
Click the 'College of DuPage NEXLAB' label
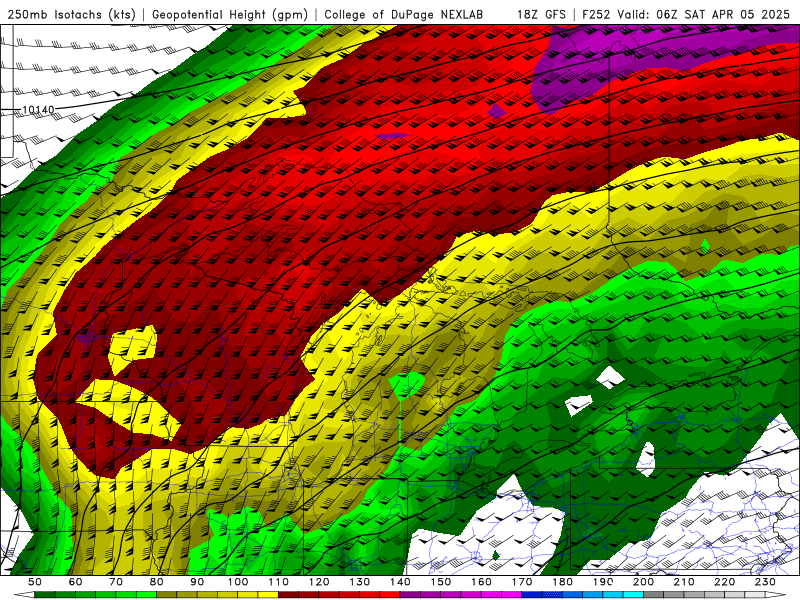tap(404, 14)
